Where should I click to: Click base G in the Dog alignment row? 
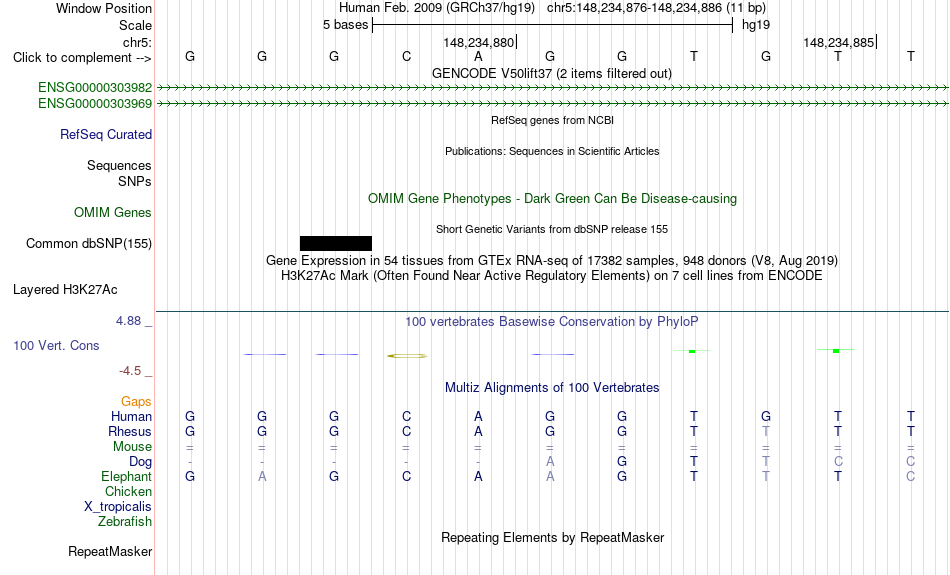coord(622,462)
